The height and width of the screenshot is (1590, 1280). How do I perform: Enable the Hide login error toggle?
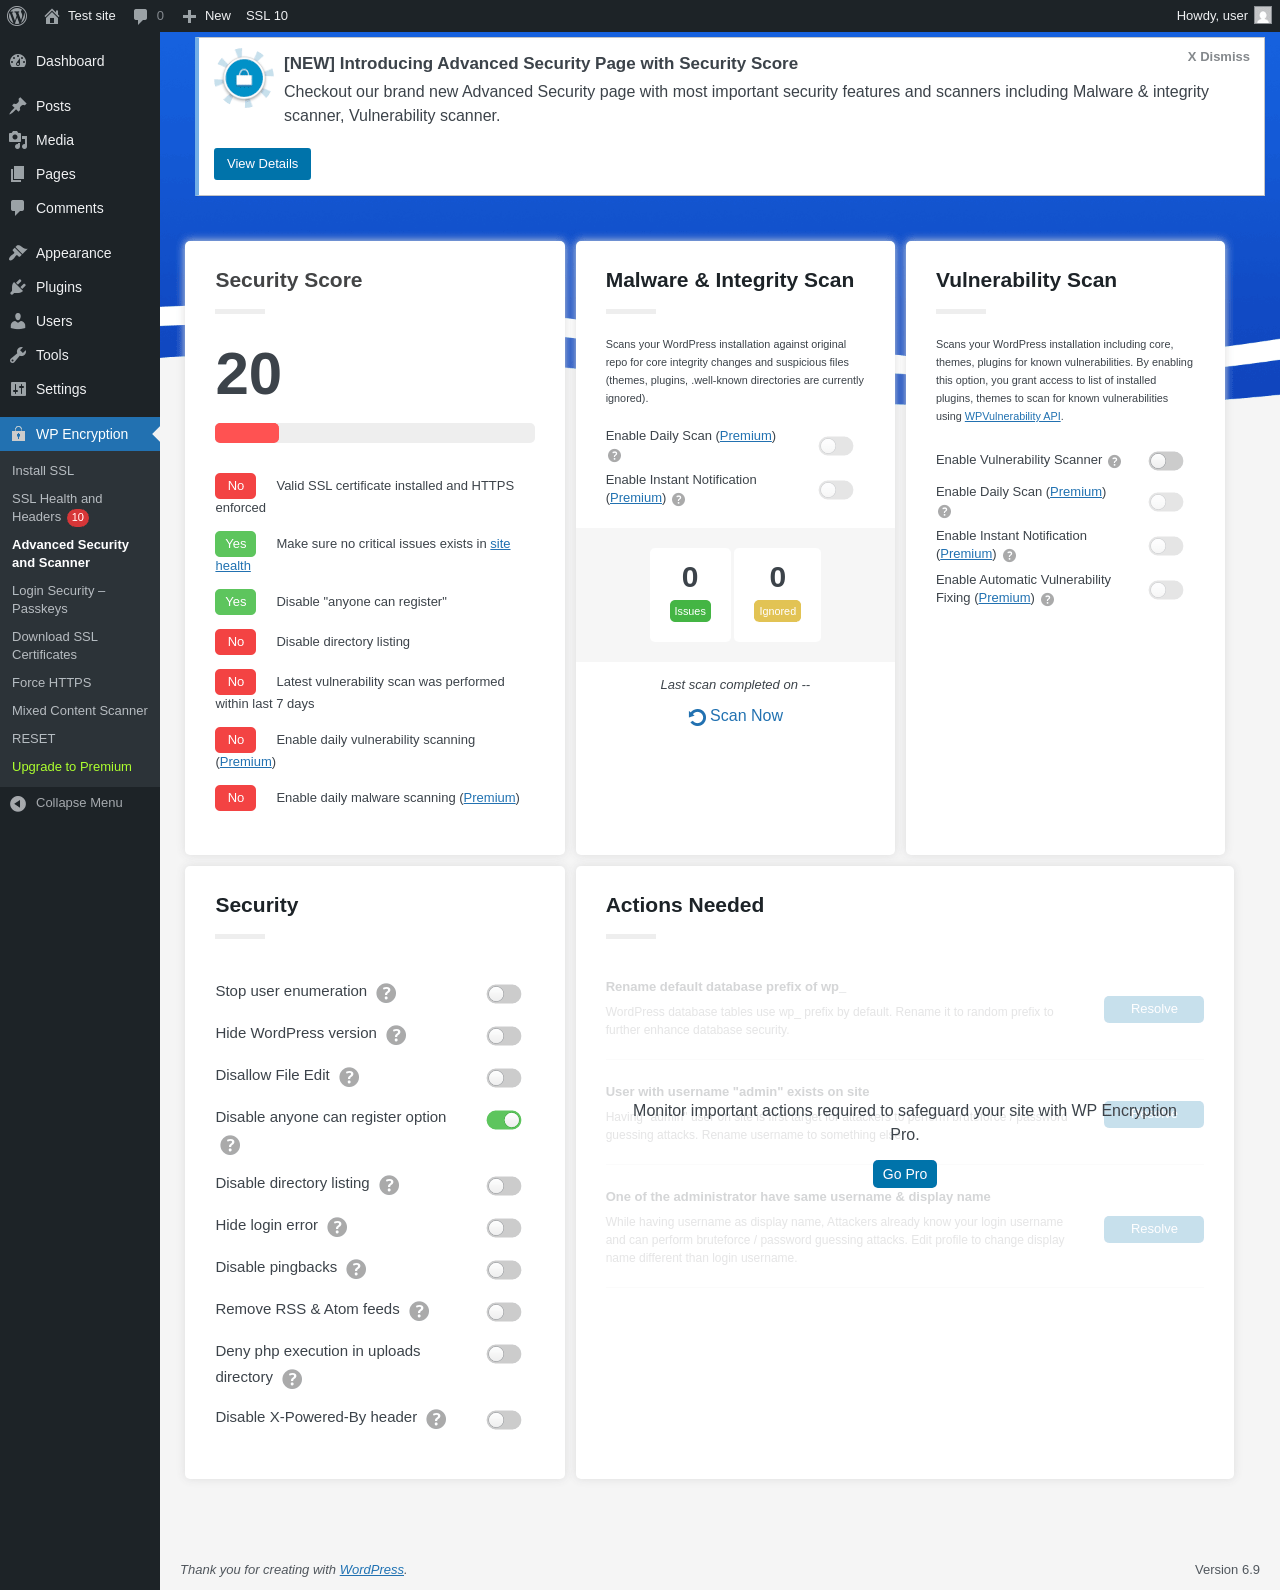504,1228
